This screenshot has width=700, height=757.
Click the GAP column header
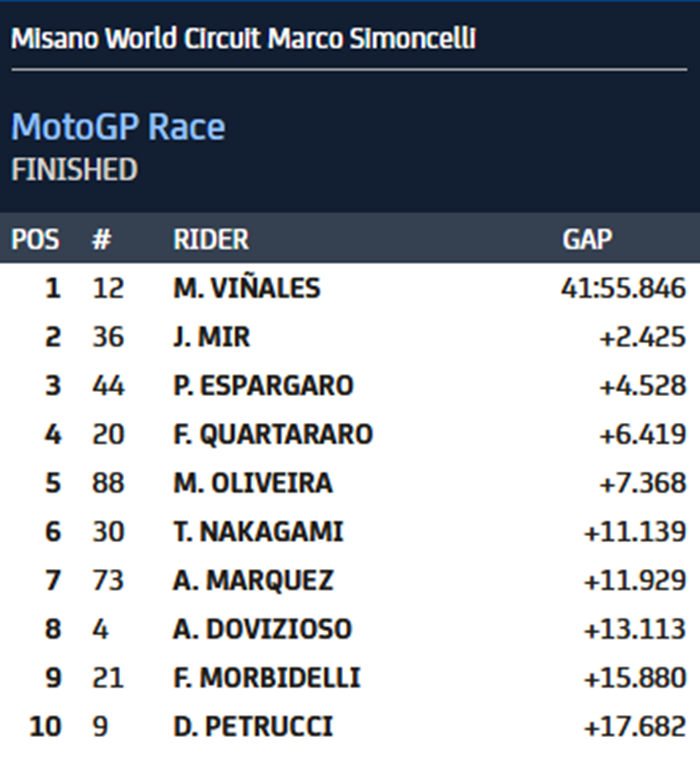pyautogui.click(x=587, y=240)
